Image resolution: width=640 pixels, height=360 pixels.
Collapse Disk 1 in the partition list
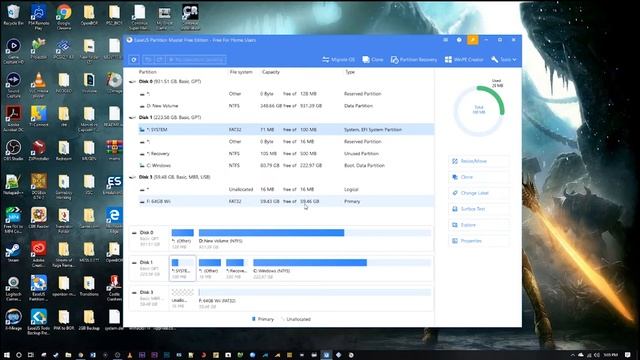[132, 118]
